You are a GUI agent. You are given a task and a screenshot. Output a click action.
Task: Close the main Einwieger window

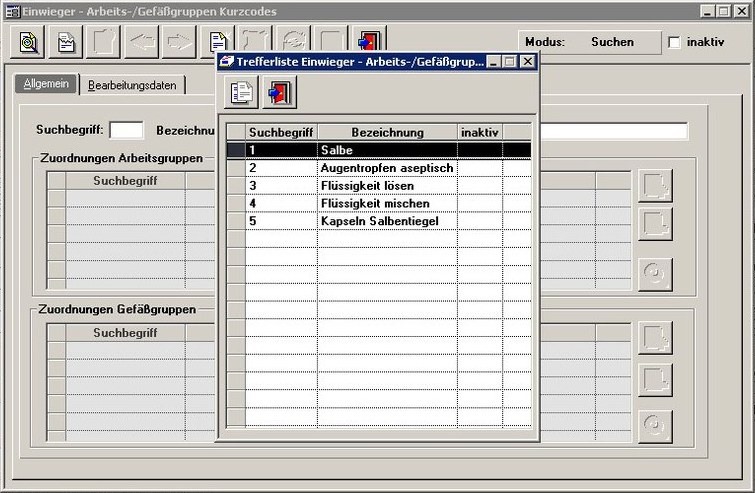pyautogui.click(x=742, y=11)
